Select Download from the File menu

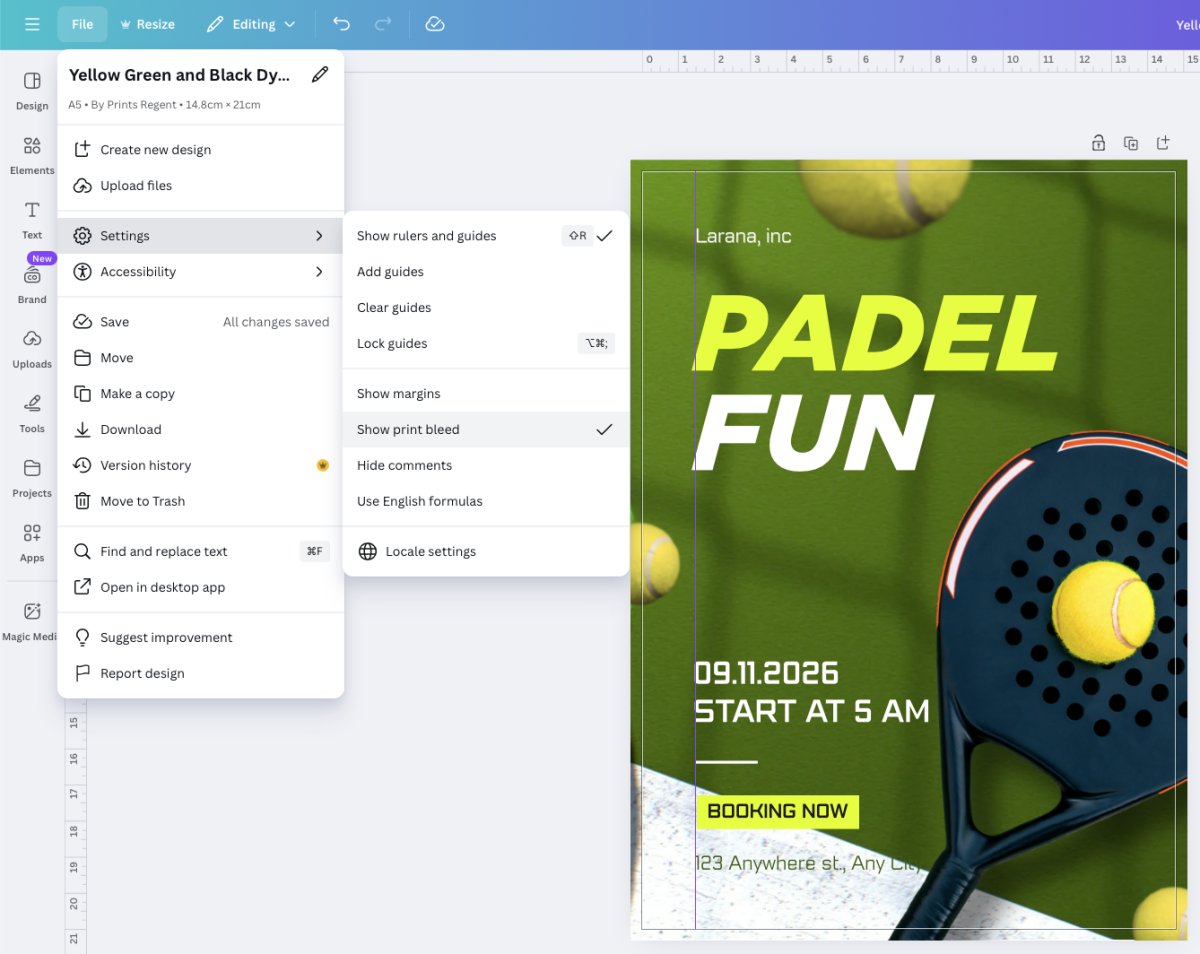coord(131,430)
